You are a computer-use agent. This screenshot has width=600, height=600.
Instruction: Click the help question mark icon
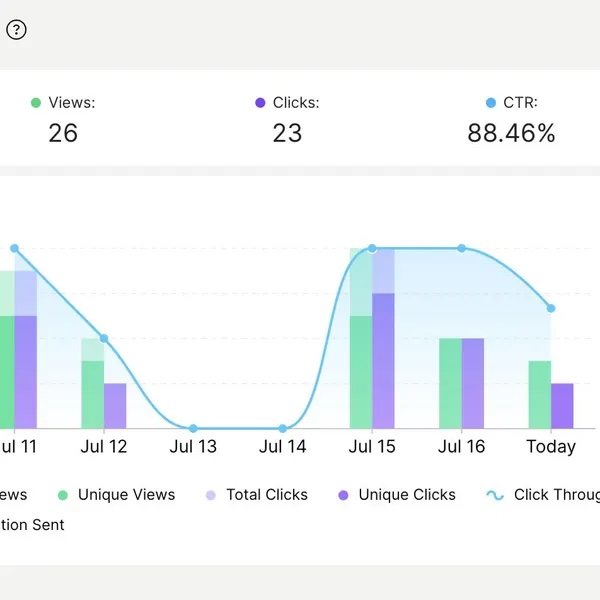(x=16, y=29)
